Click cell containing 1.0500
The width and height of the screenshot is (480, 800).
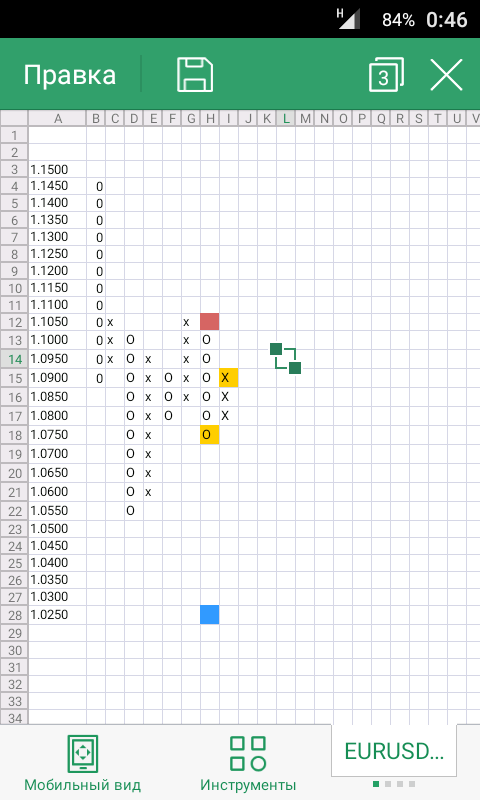click(58, 529)
